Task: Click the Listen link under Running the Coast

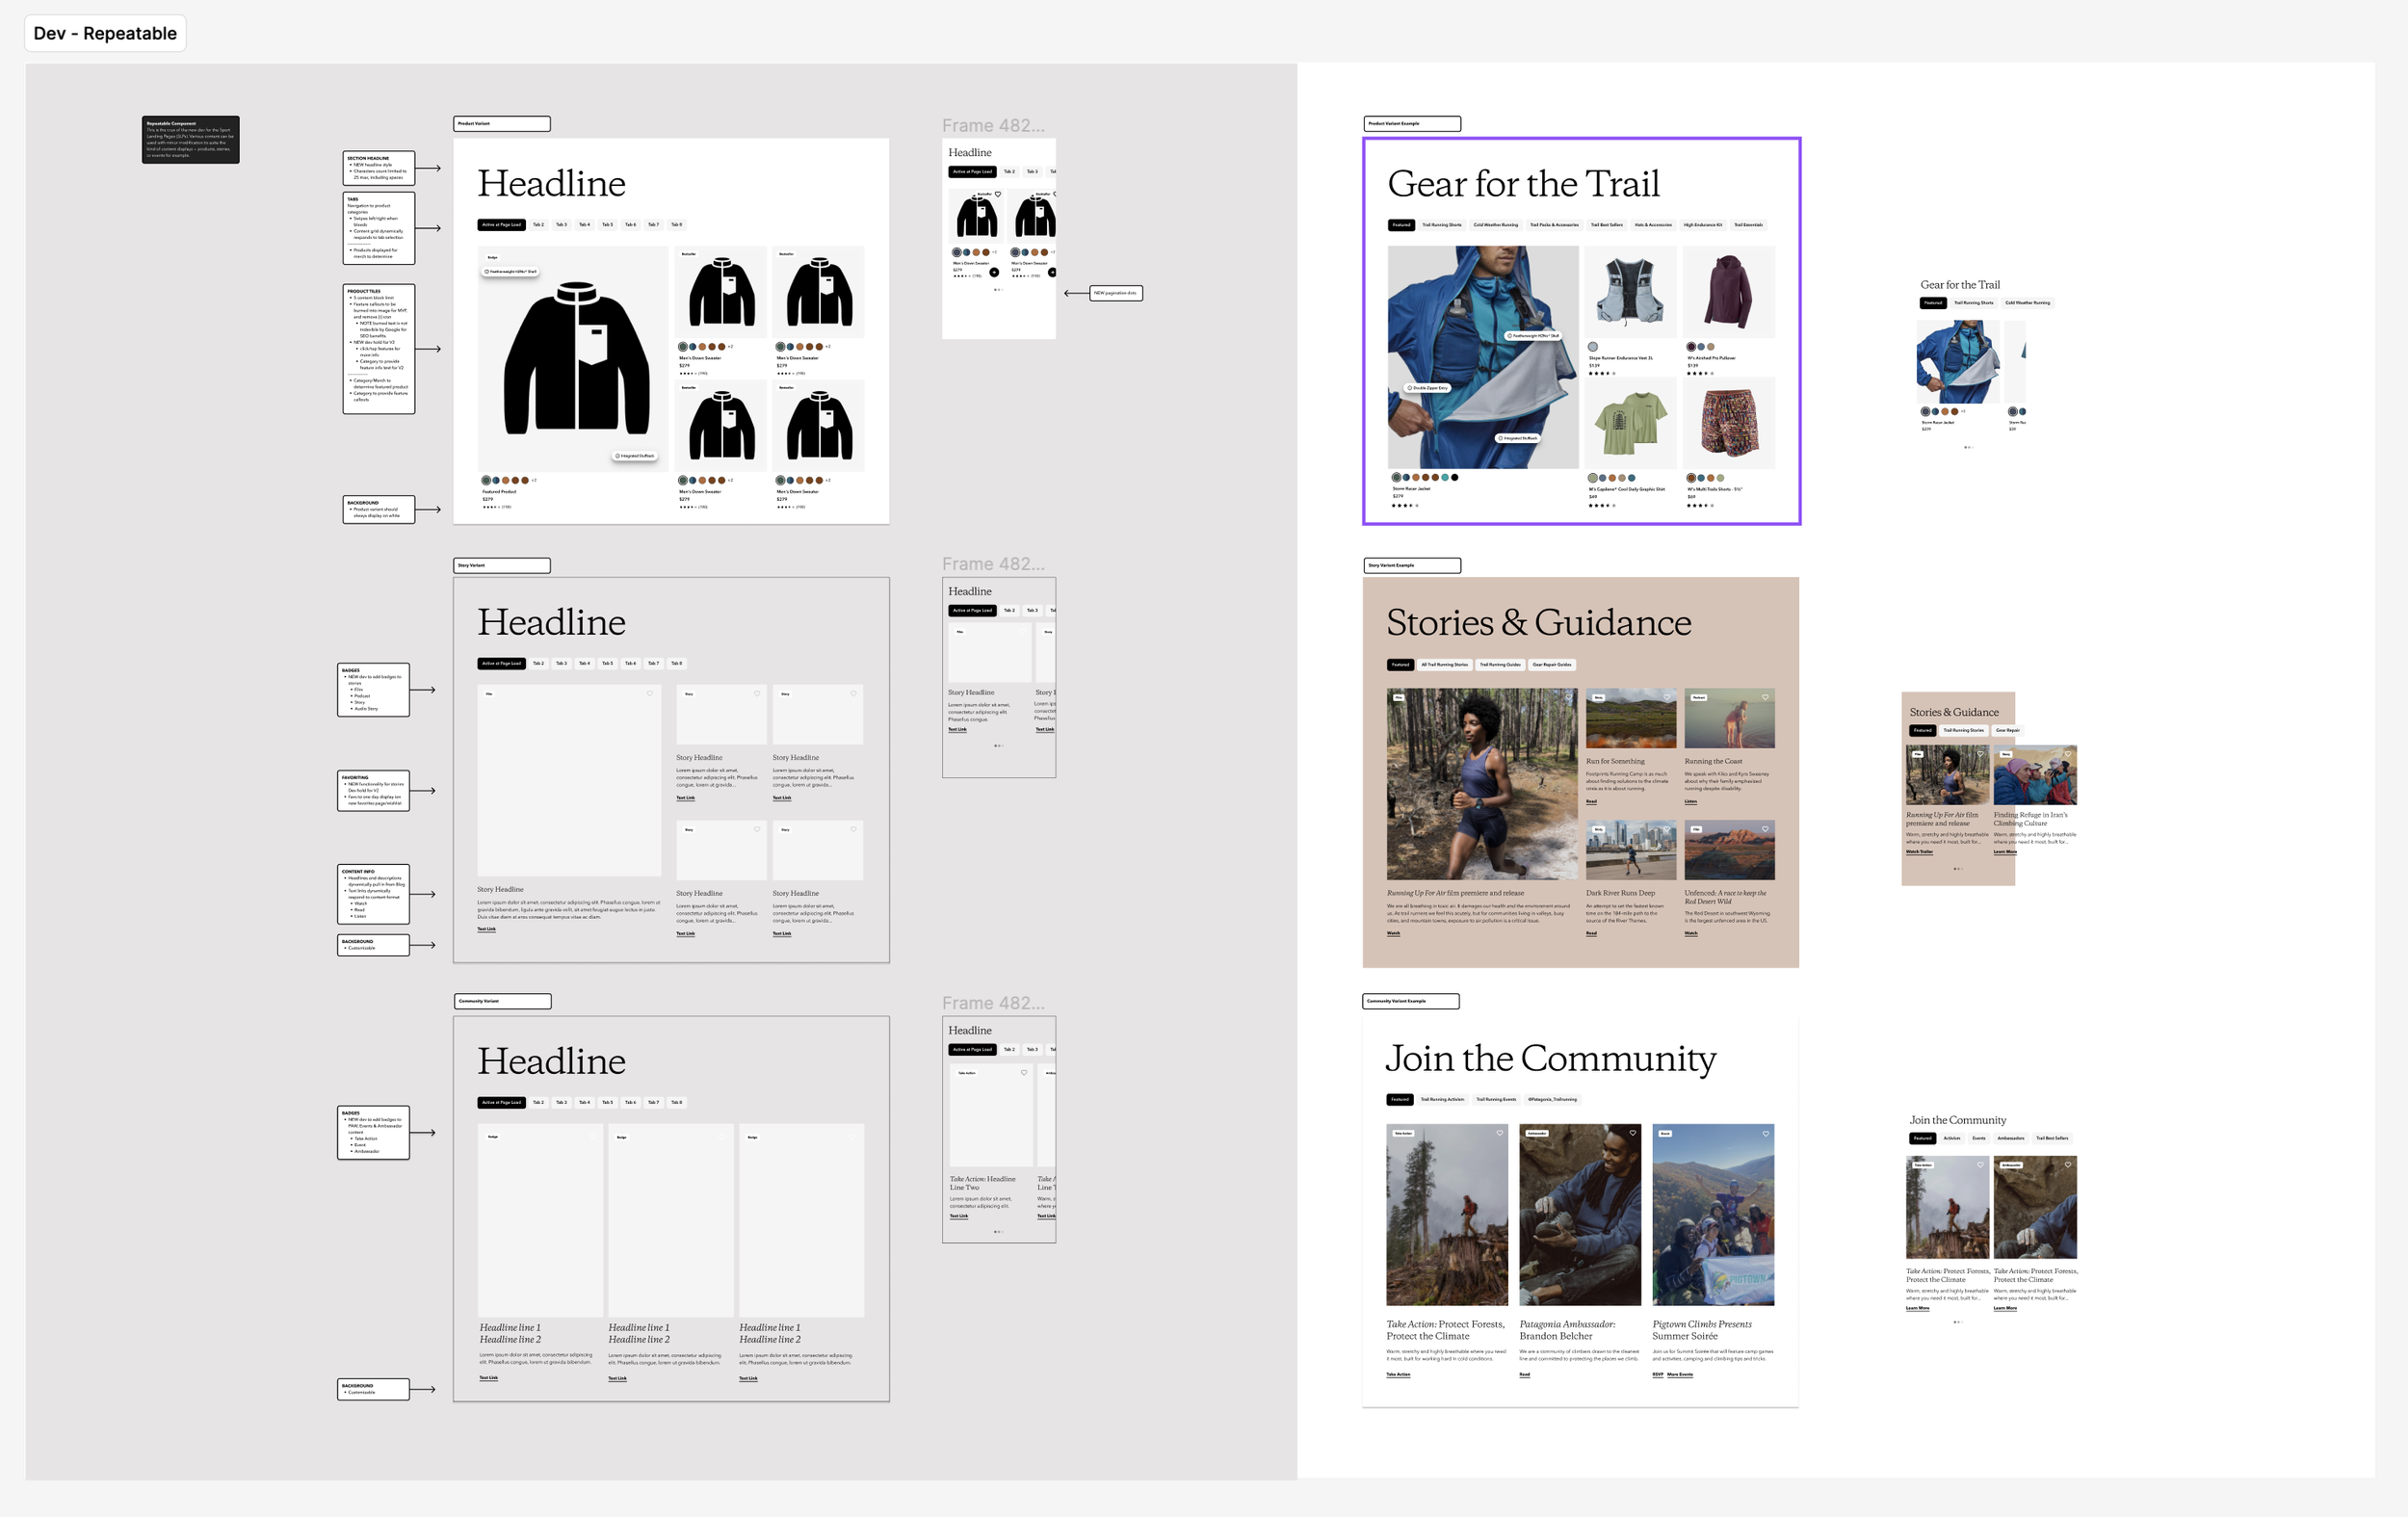Action: 1690,801
